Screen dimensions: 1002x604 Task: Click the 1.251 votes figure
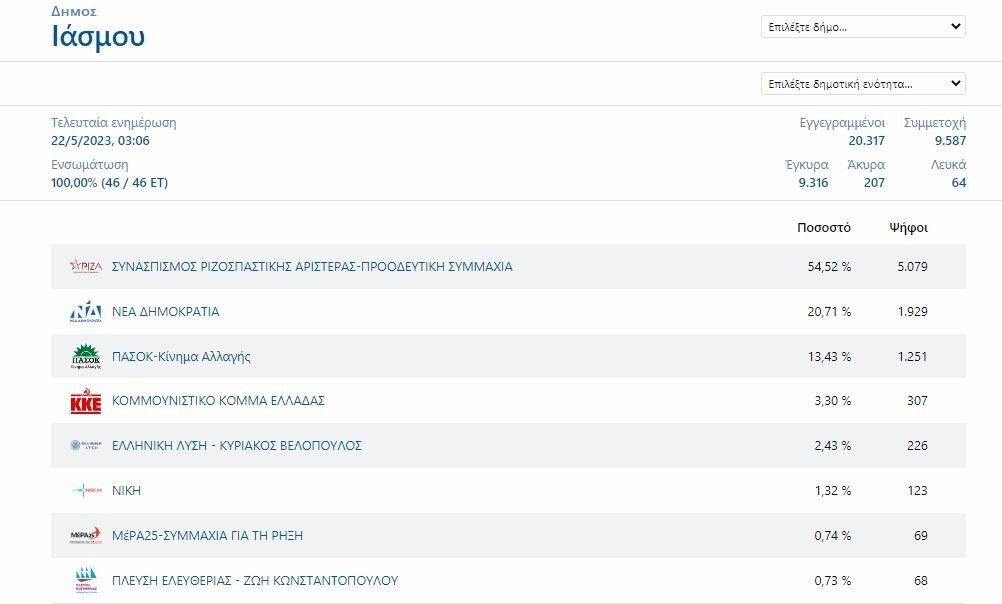tap(912, 357)
